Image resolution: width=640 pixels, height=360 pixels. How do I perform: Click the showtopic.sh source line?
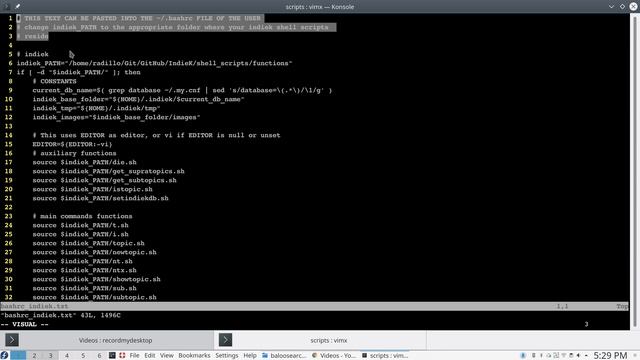pyautogui.click(x=96, y=279)
